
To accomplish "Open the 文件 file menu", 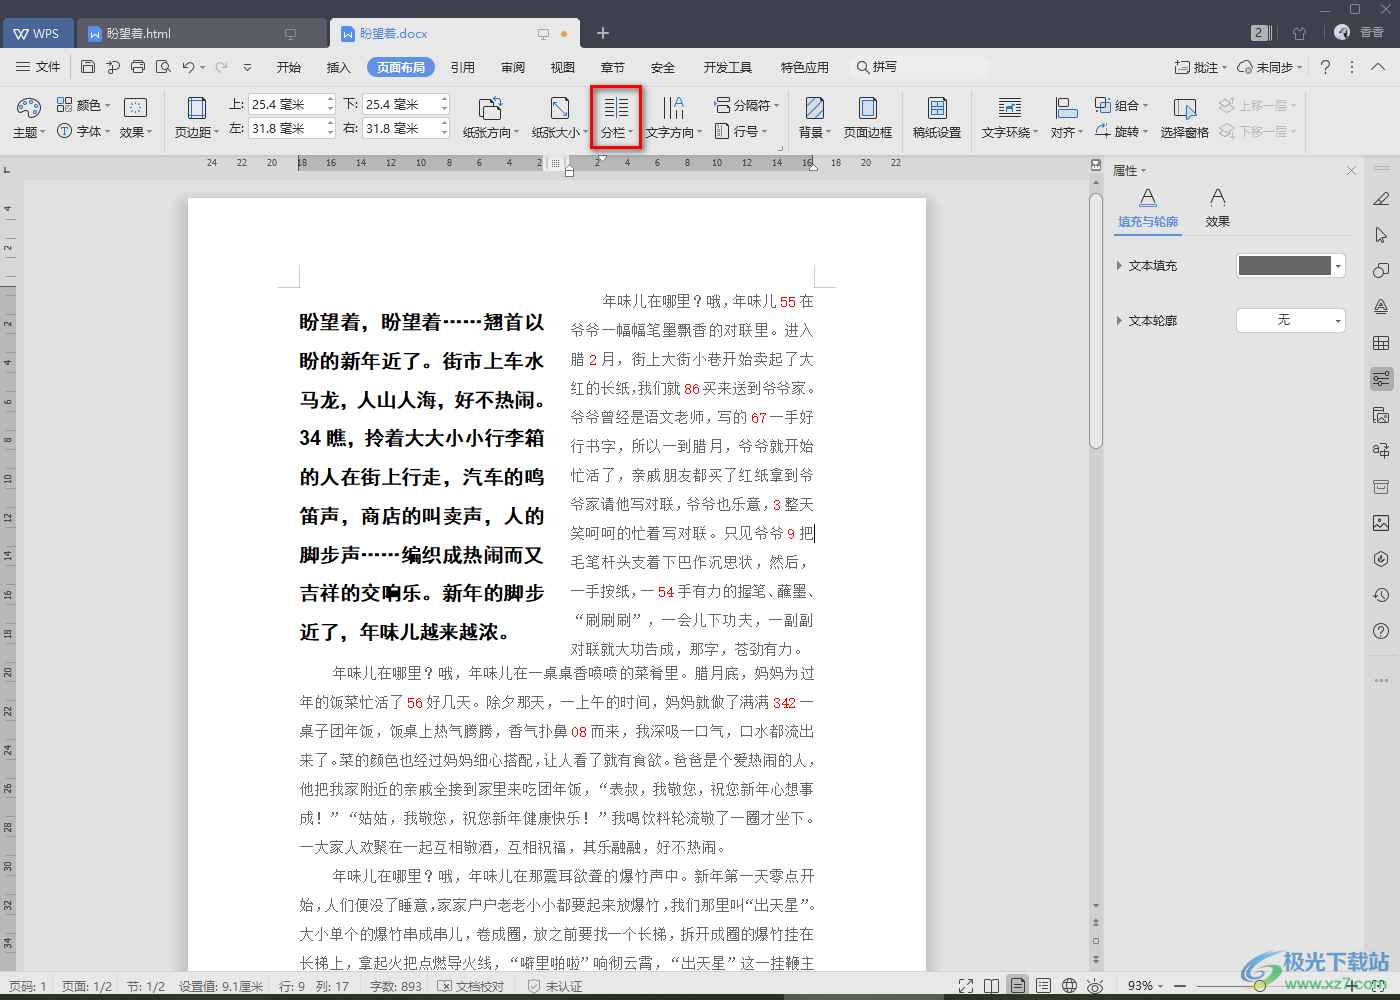I will point(38,67).
